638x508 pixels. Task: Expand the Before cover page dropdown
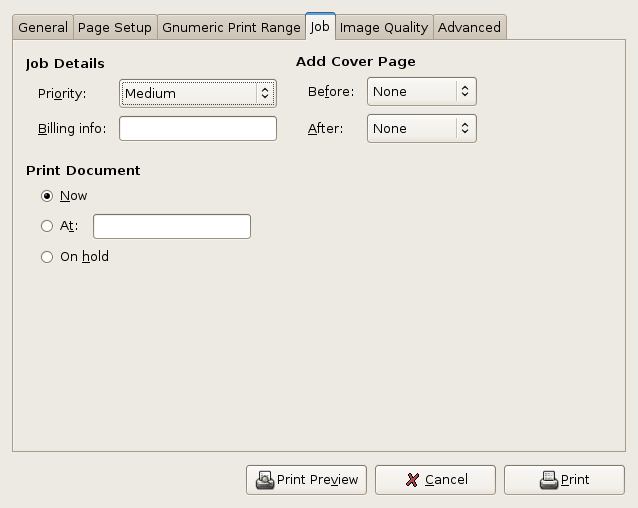coord(422,92)
